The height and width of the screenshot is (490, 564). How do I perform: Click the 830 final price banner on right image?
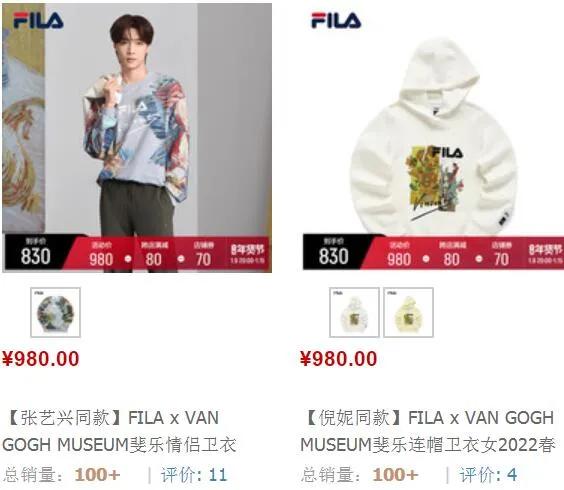pyautogui.click(x=333, y=252)
